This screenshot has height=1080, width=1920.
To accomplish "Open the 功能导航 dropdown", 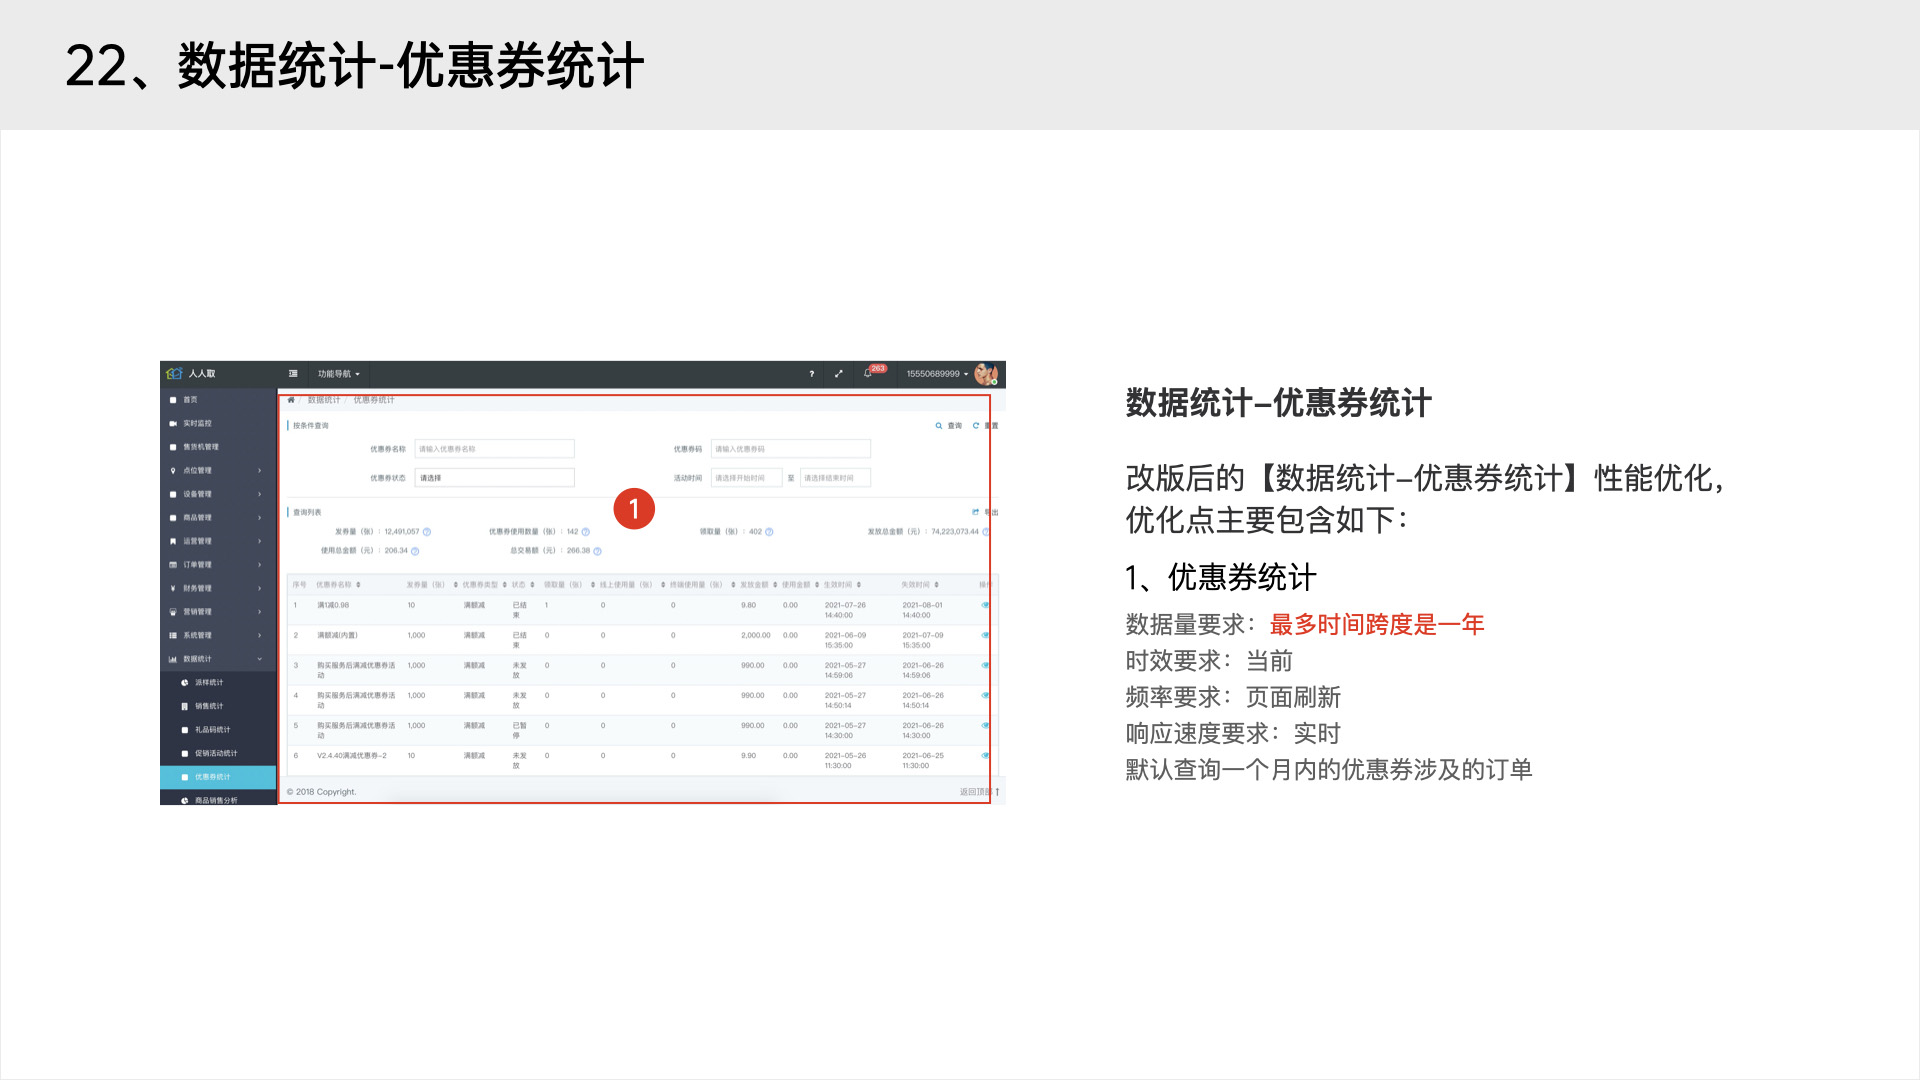I will click(339, 374).
